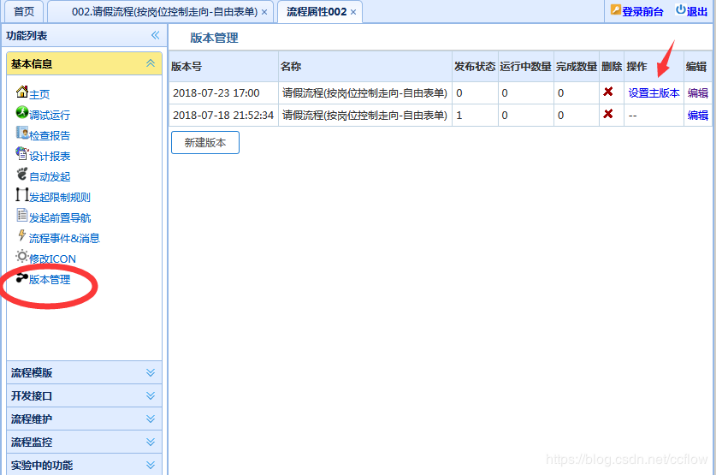The height and width of the screenshot is (475, 717).
Task: Click the 版本号 column header
Action: click(224, 66)
